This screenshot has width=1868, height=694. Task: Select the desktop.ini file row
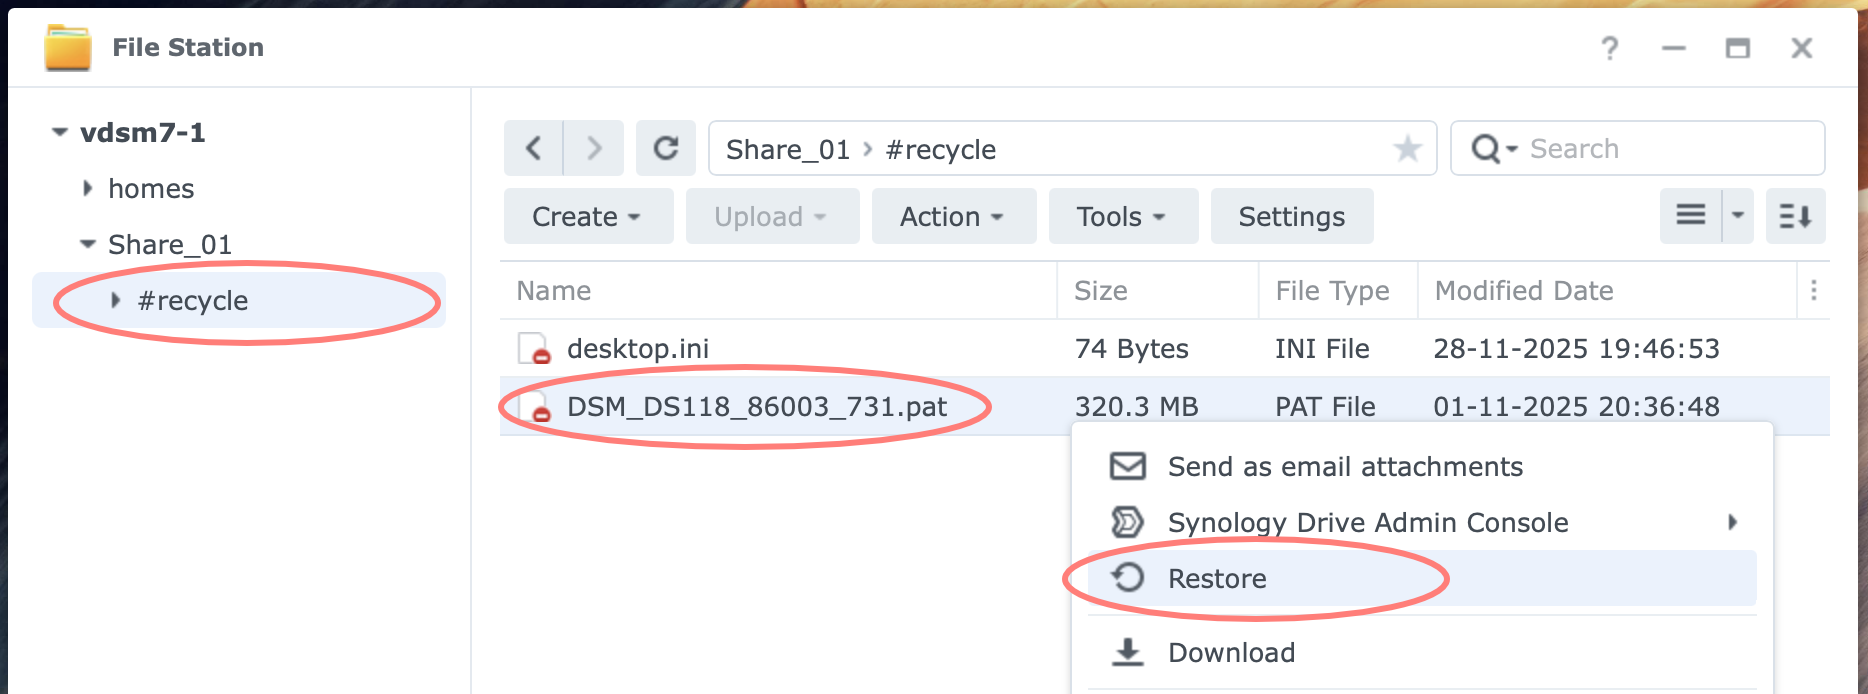click(1165, 348)
